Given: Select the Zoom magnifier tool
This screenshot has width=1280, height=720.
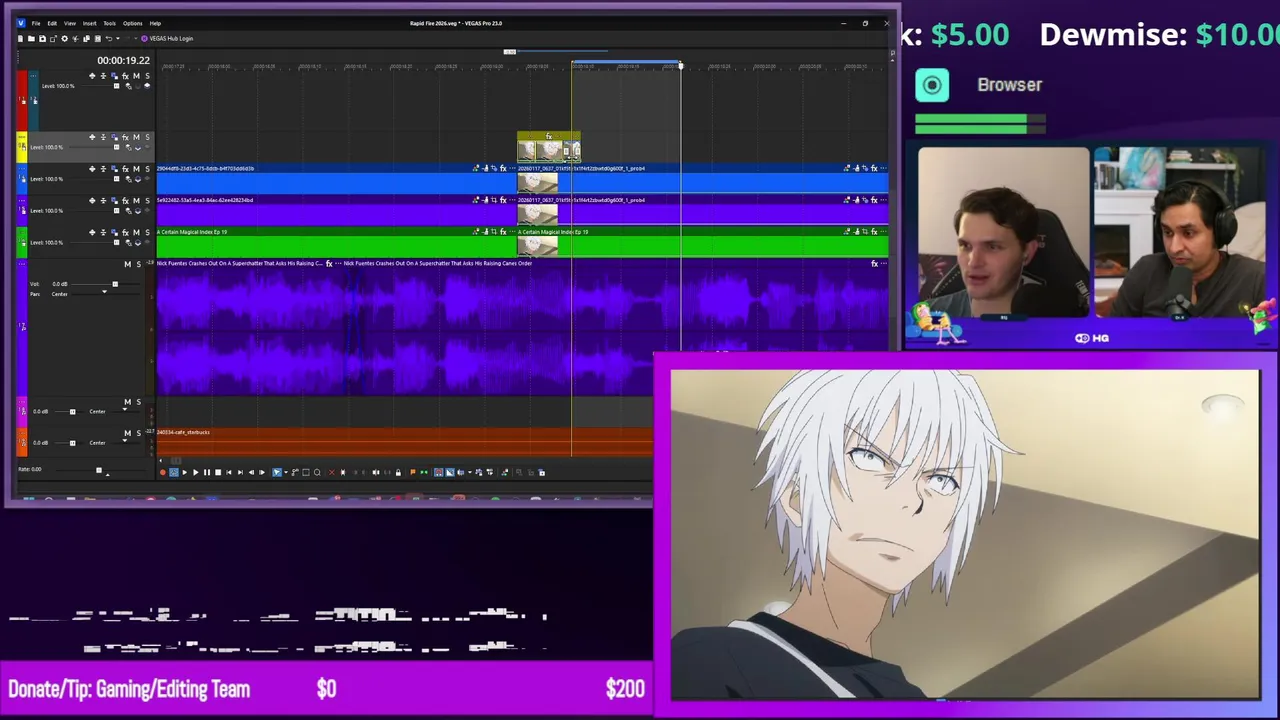Looking at the screenshot, I should 317,472.
